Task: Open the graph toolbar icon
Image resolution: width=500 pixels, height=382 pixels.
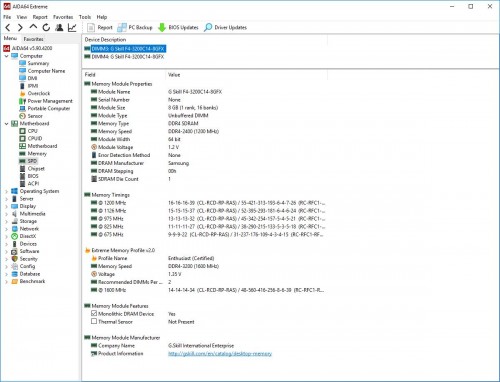Action: (x=72, y=28)
